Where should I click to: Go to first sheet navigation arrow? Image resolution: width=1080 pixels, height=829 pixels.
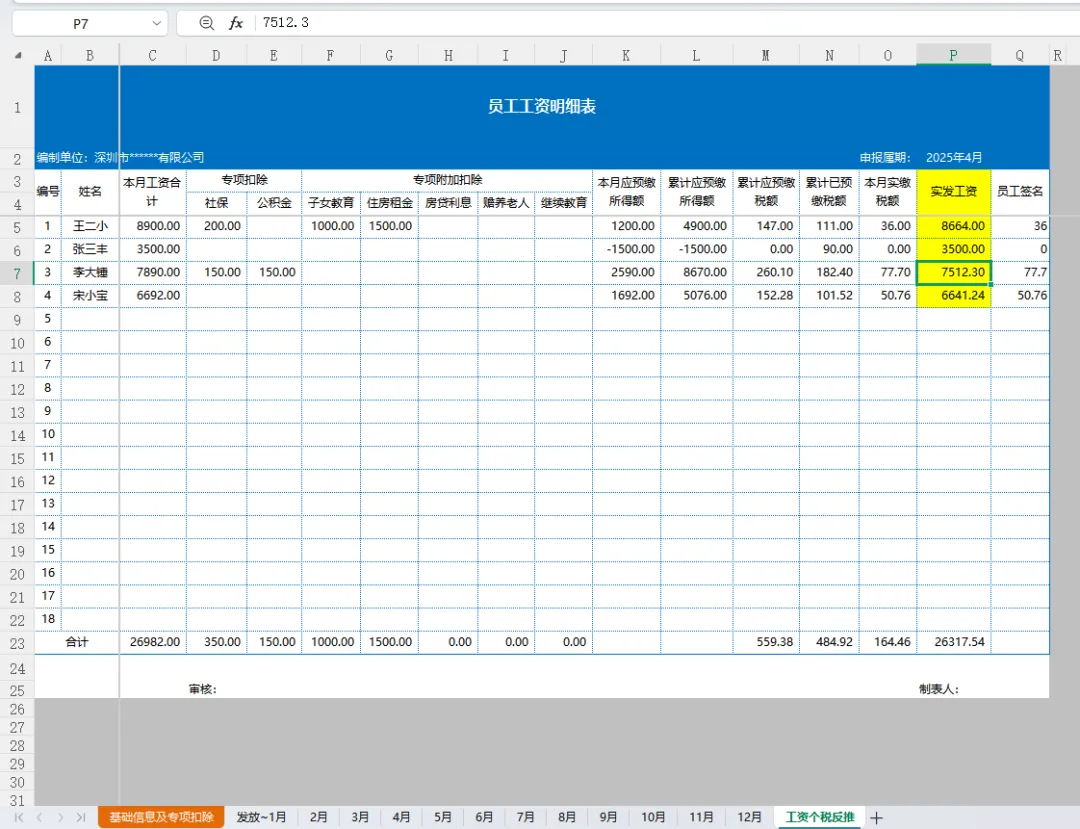(x=19, y=817)
